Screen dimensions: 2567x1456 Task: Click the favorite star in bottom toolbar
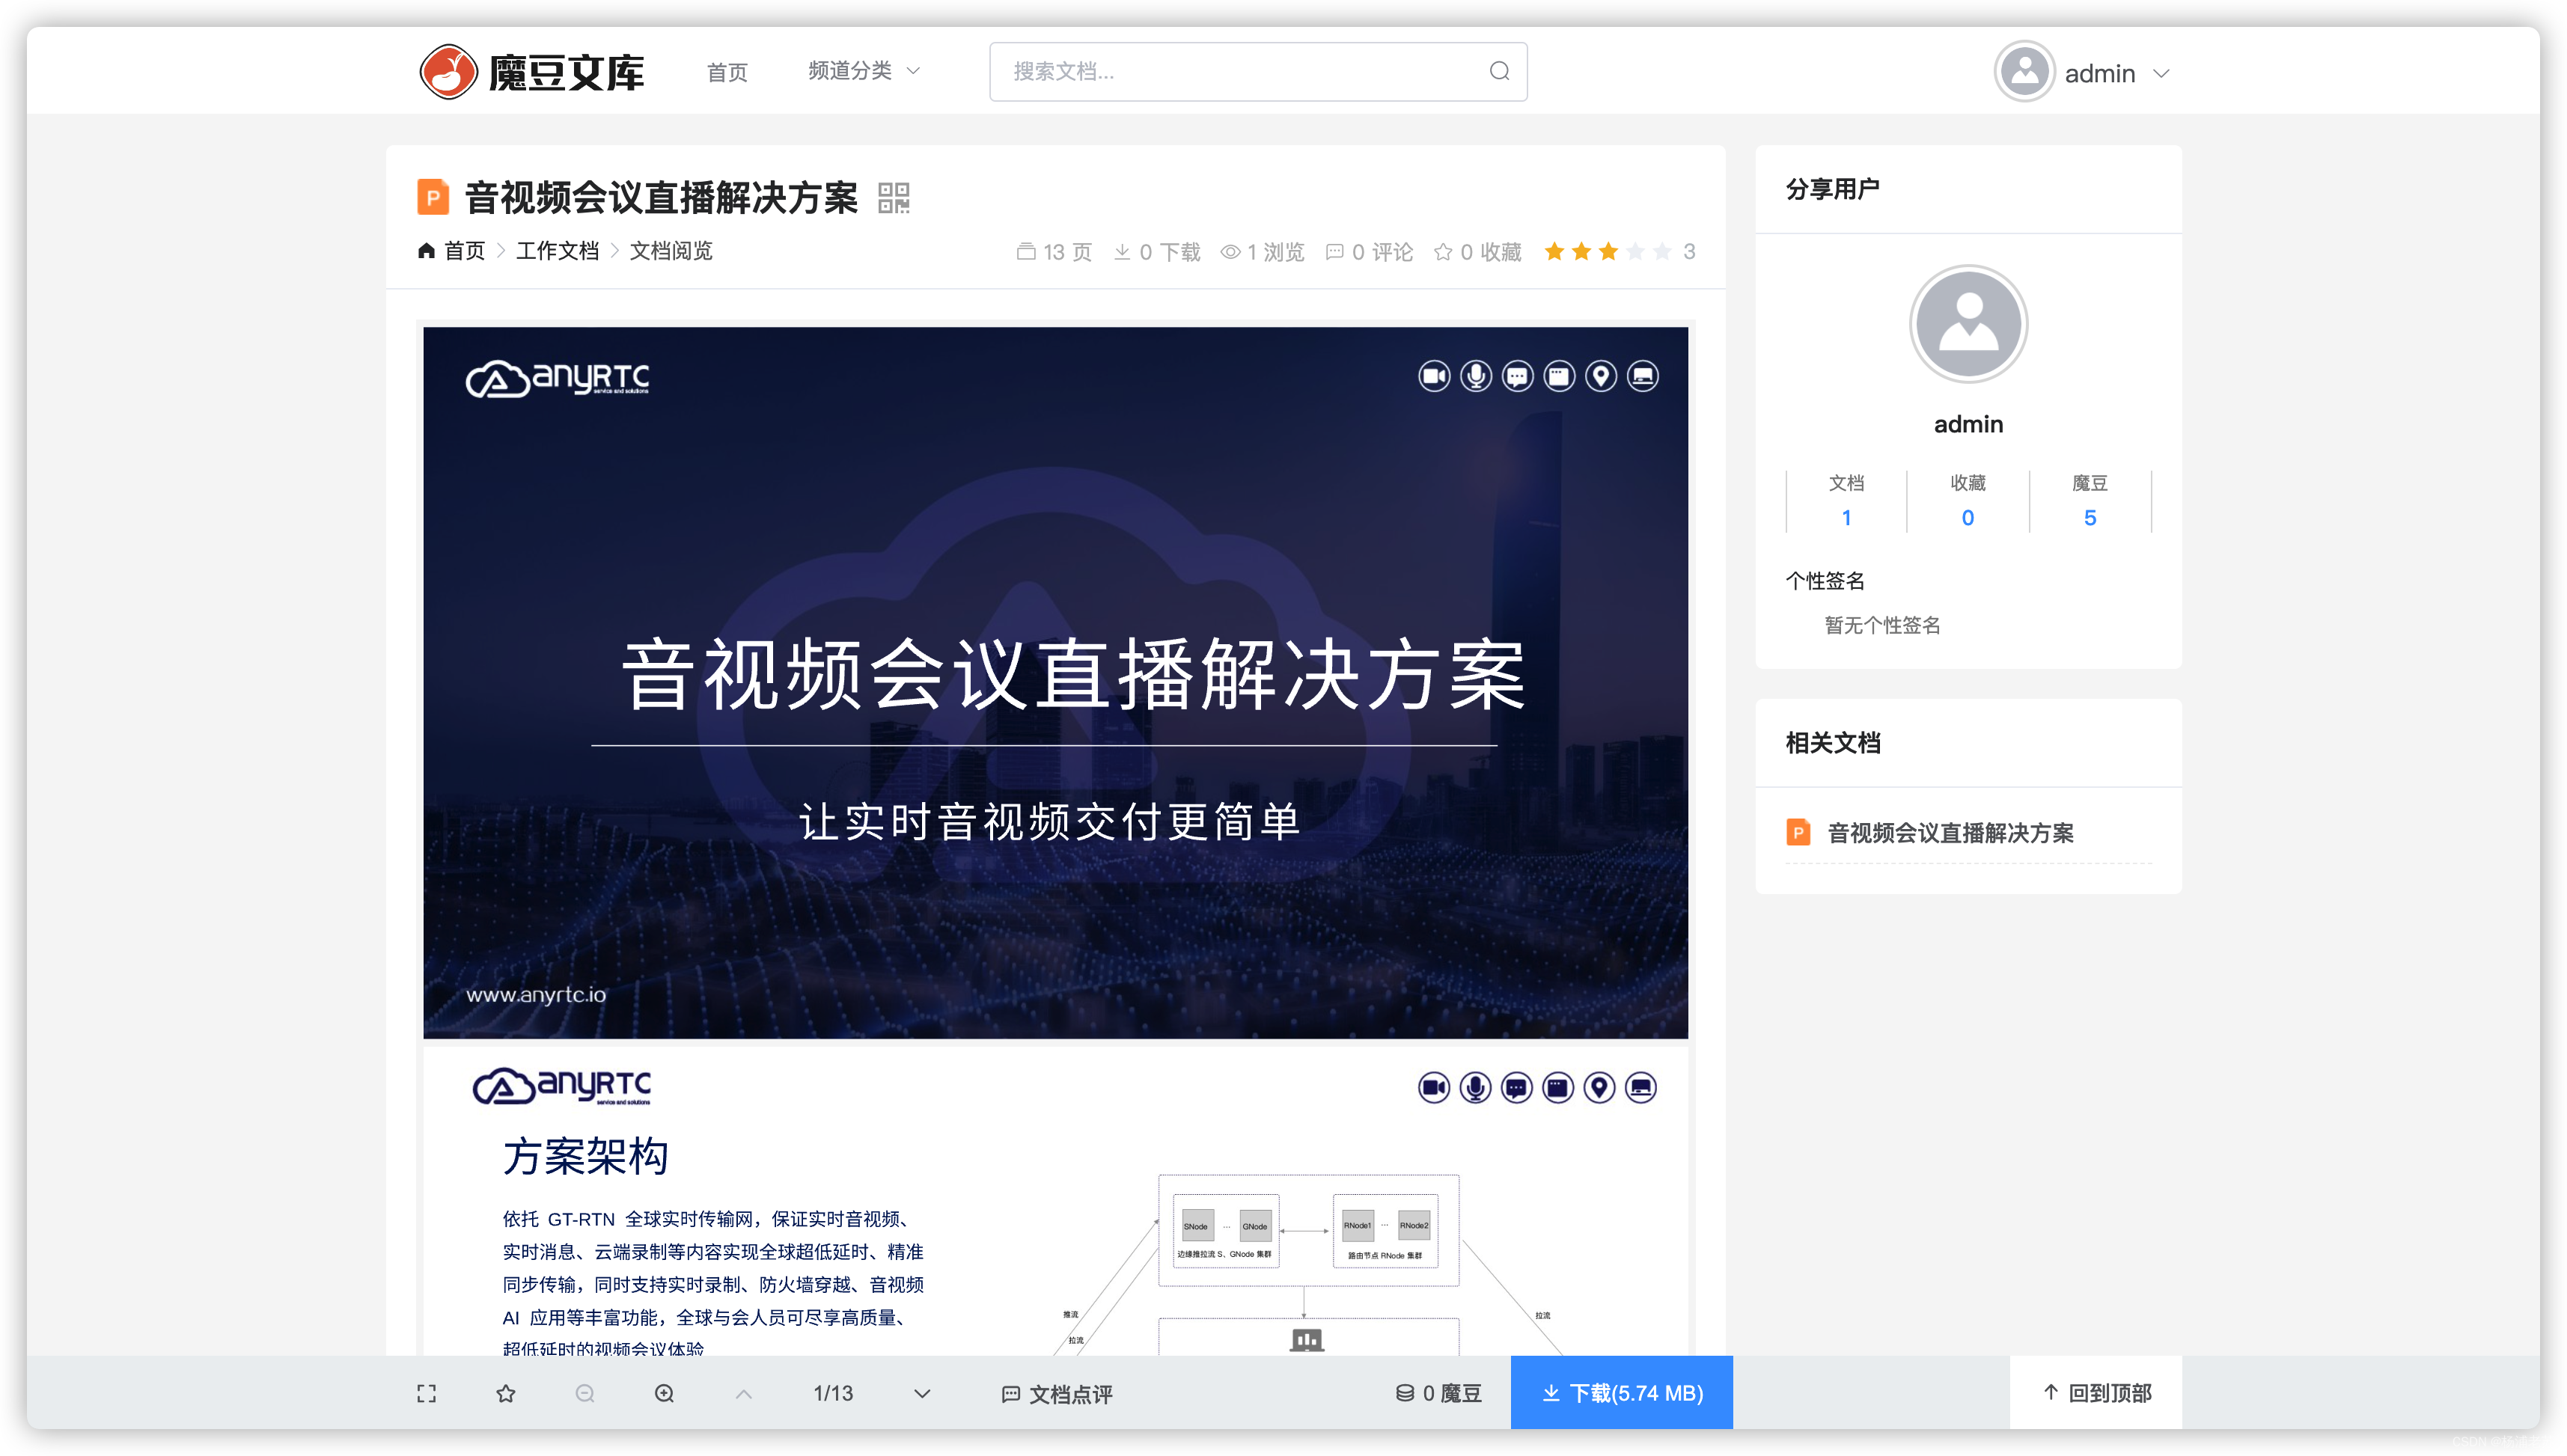click(x=506, y=1393)
